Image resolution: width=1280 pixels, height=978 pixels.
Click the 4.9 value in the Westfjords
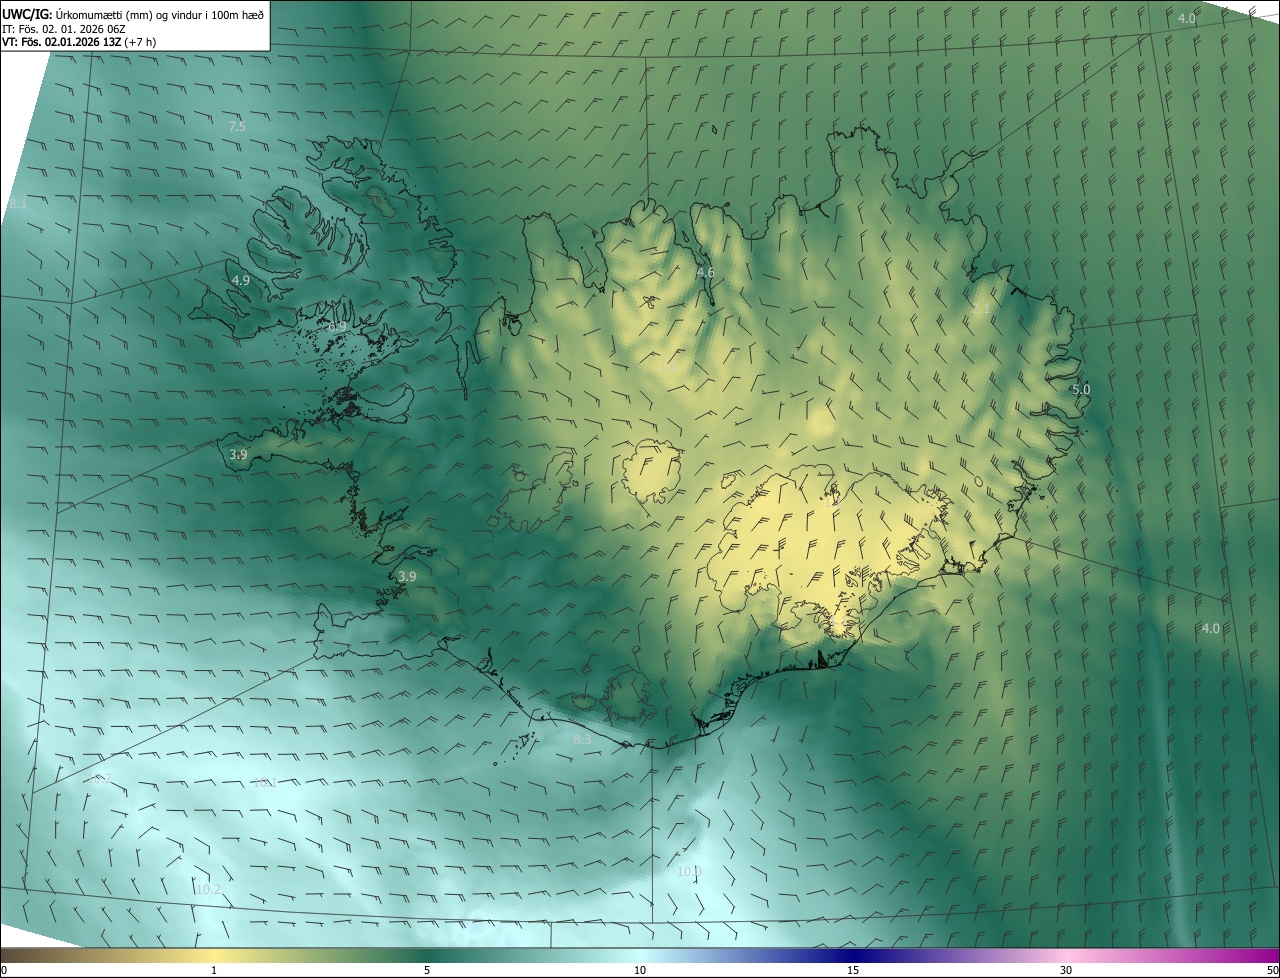240,281
